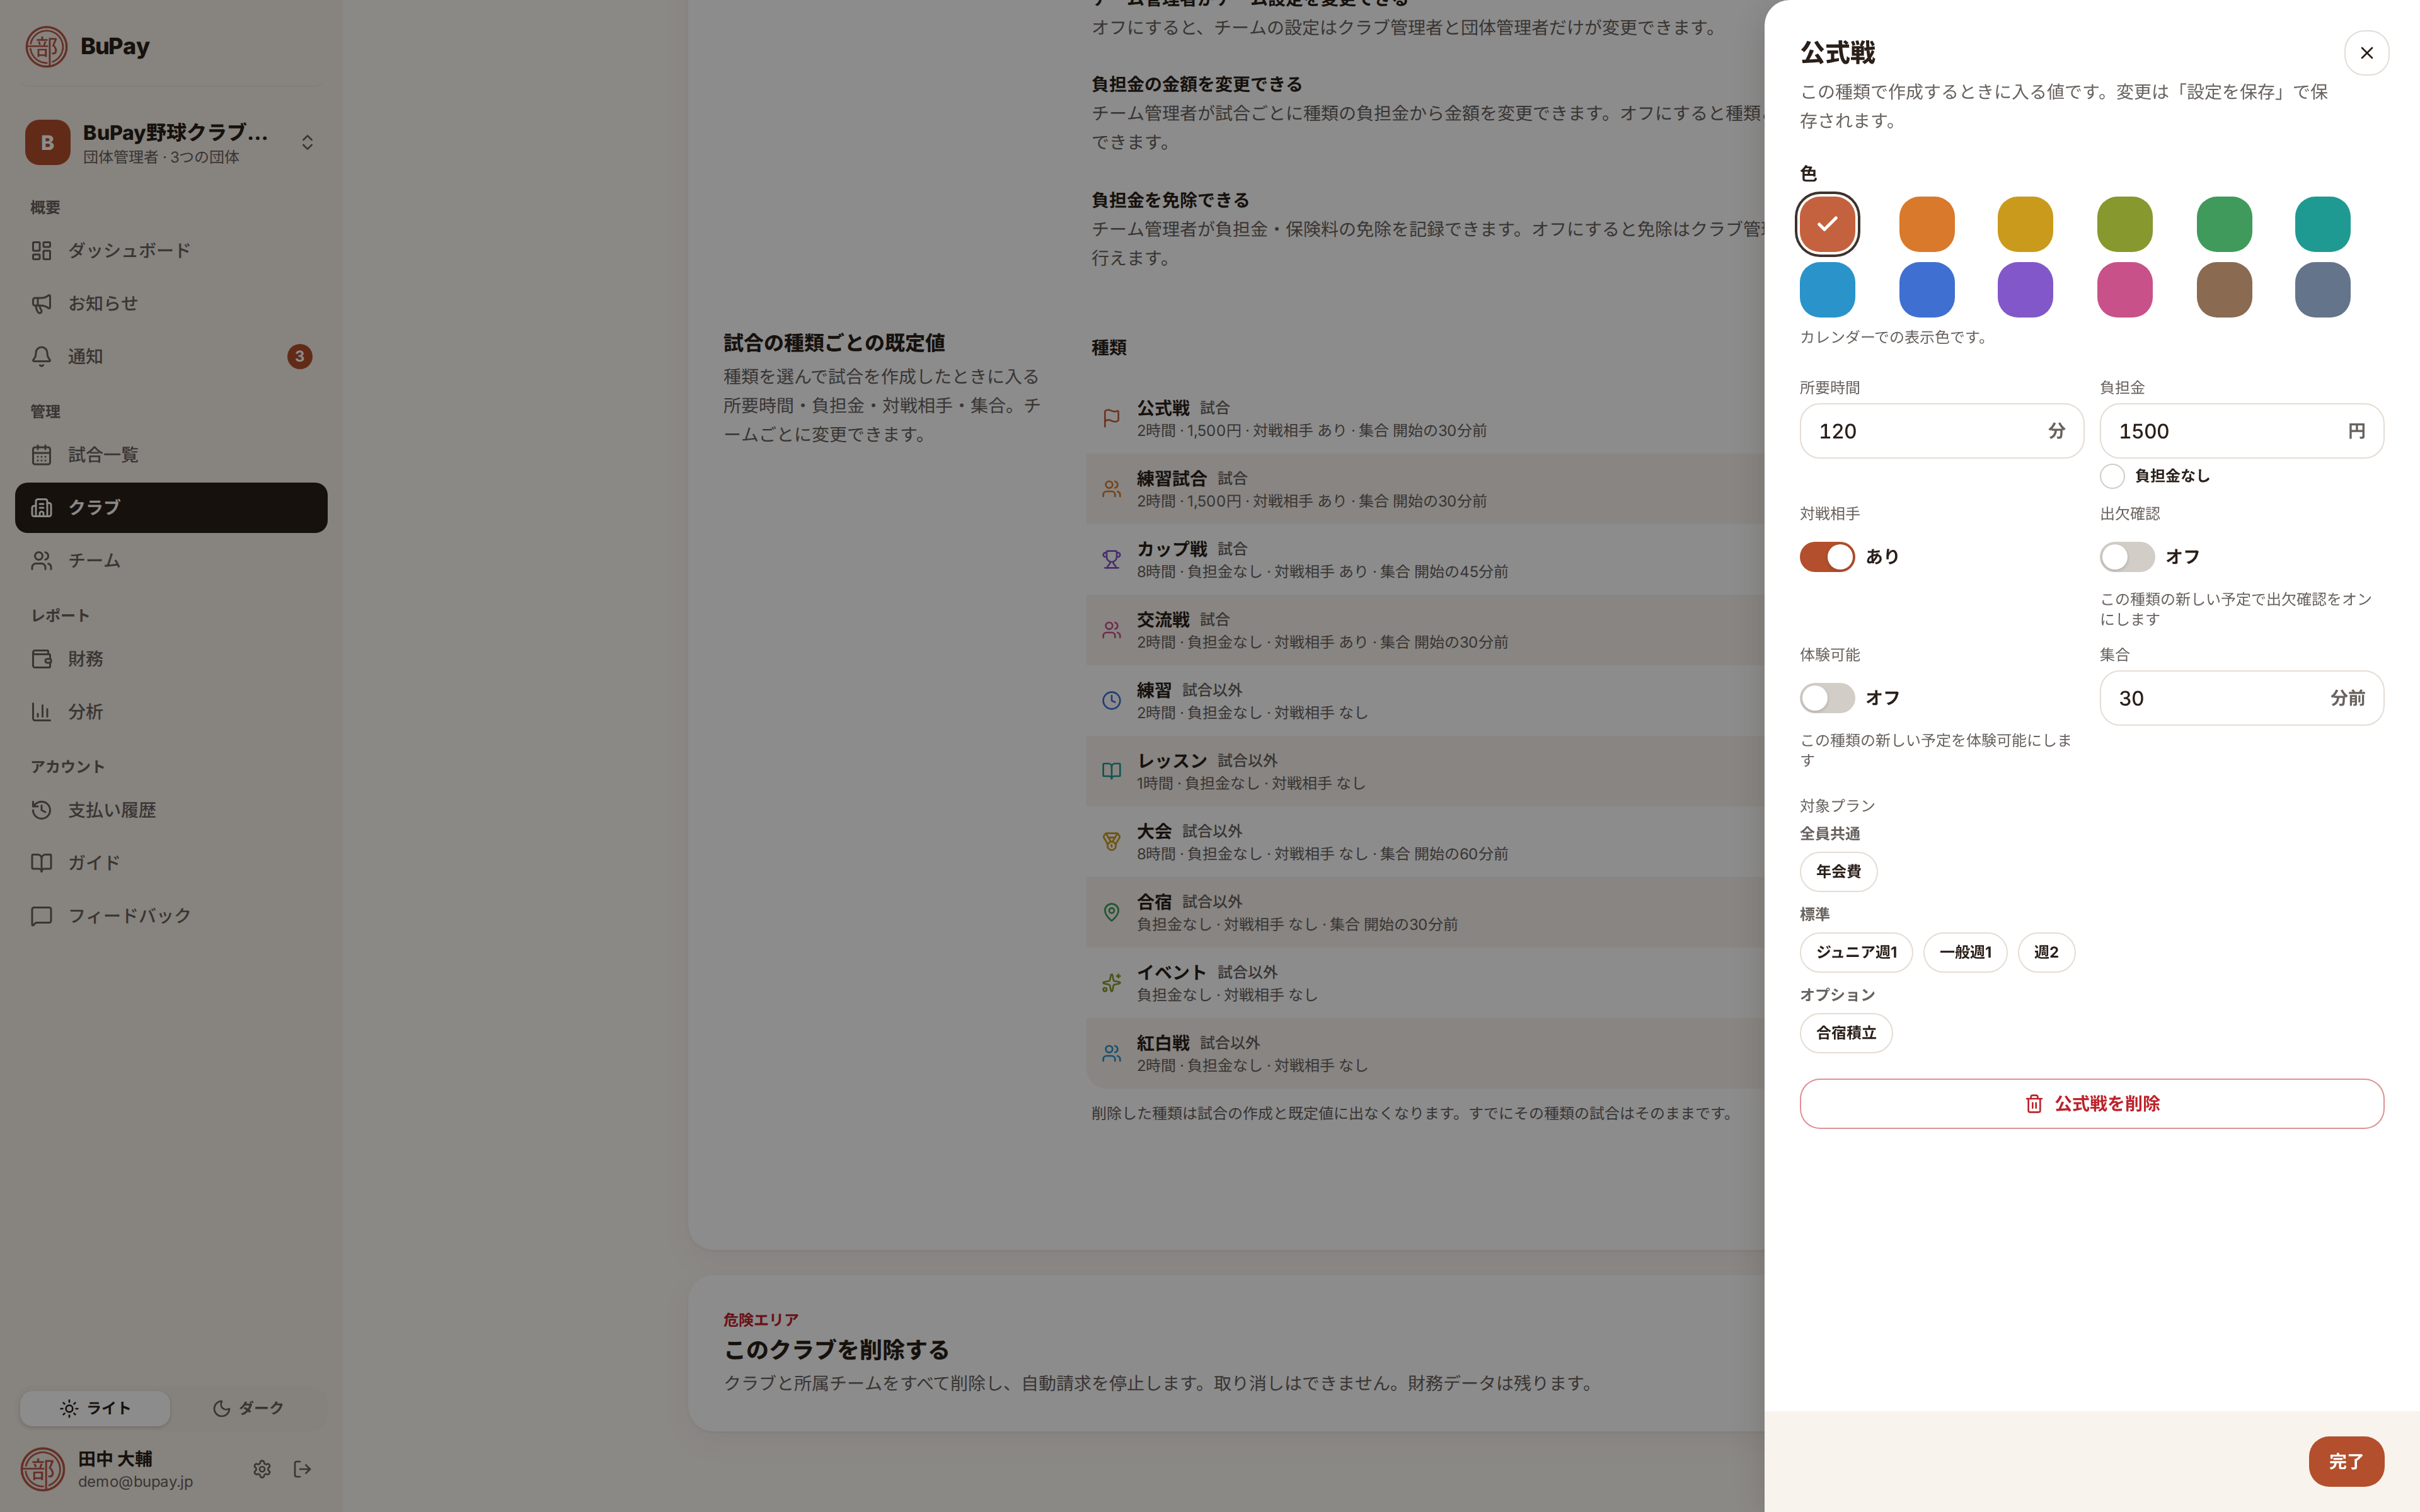The height and width of the screenshot is (1512, 2420).
Task: Click the 公式戦を削除 delete button
Action: 2092,1104
